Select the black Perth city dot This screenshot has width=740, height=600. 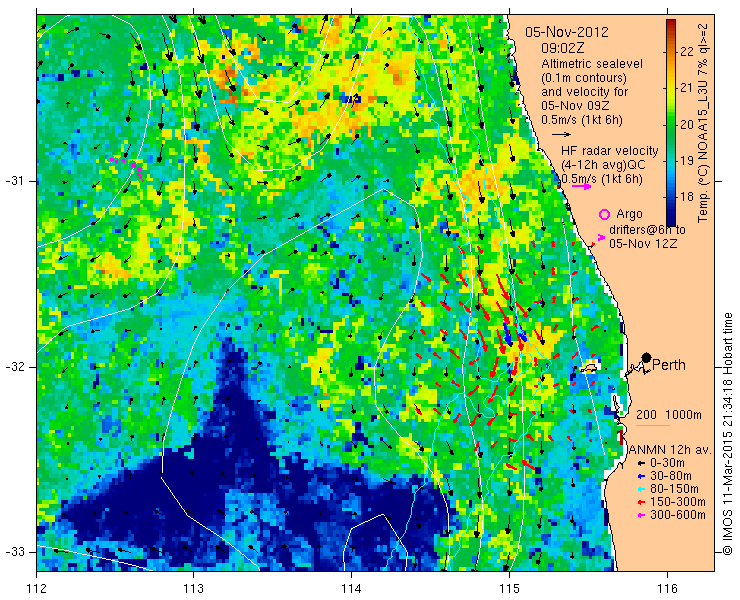pyautogui.click(x=647, y=358)
